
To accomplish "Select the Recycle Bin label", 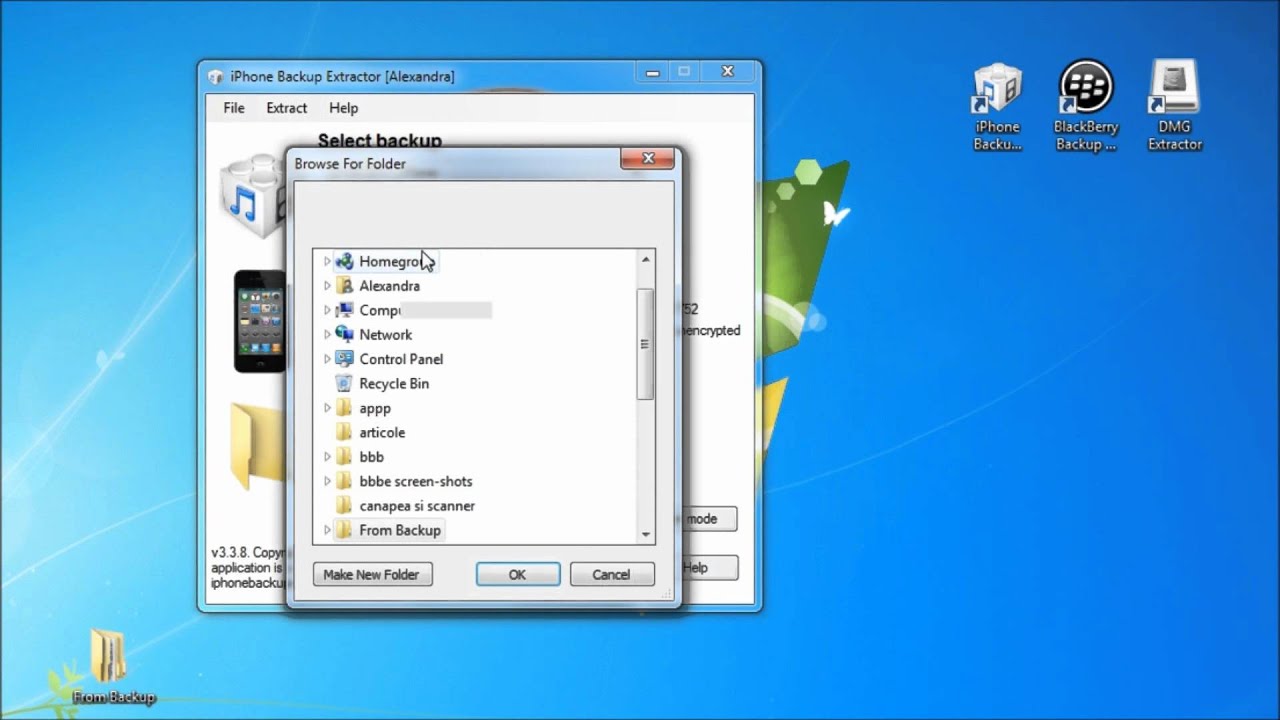I will [x=394, y=384].
